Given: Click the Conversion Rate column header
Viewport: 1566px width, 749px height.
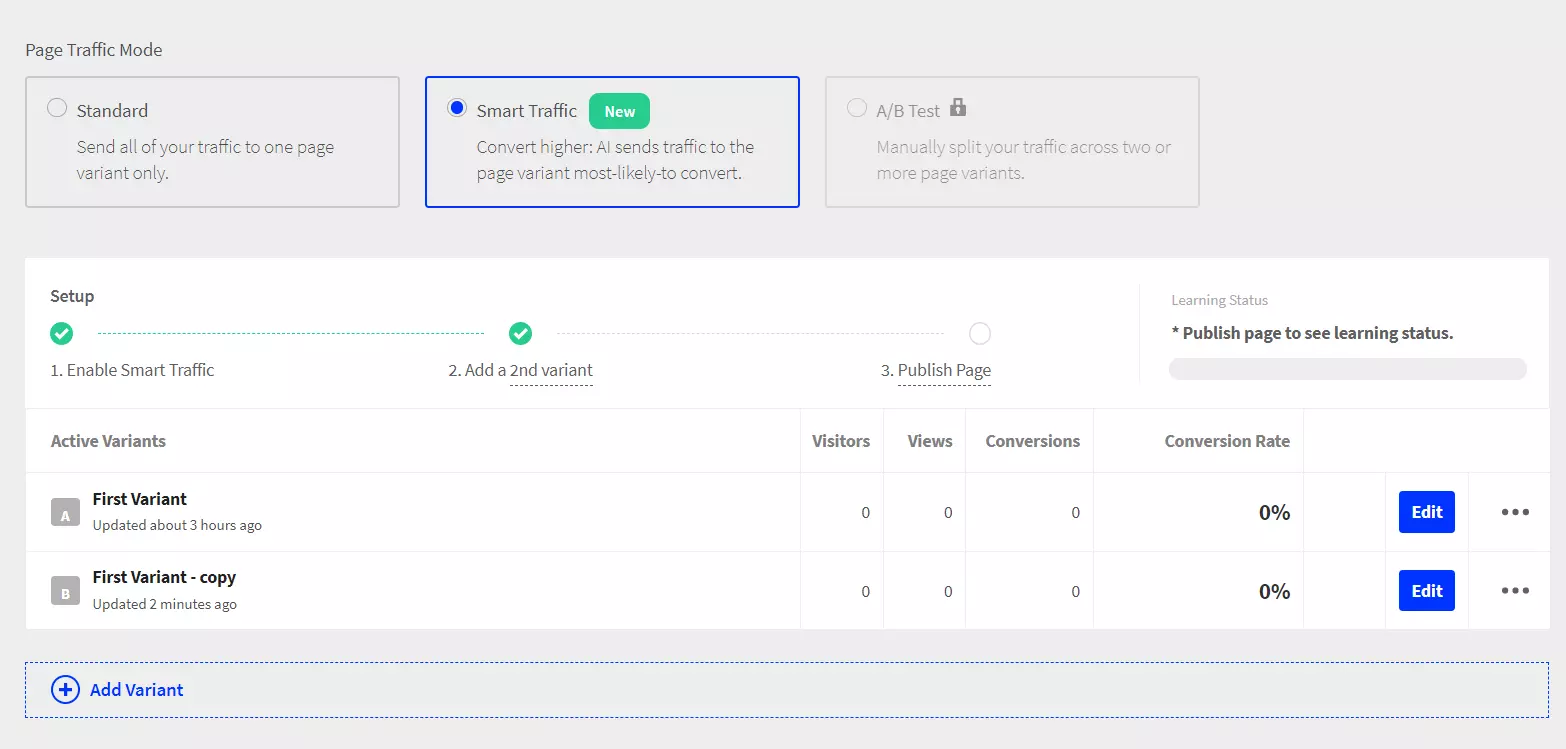Looking at the screenshot, I should click(1227, 440).
